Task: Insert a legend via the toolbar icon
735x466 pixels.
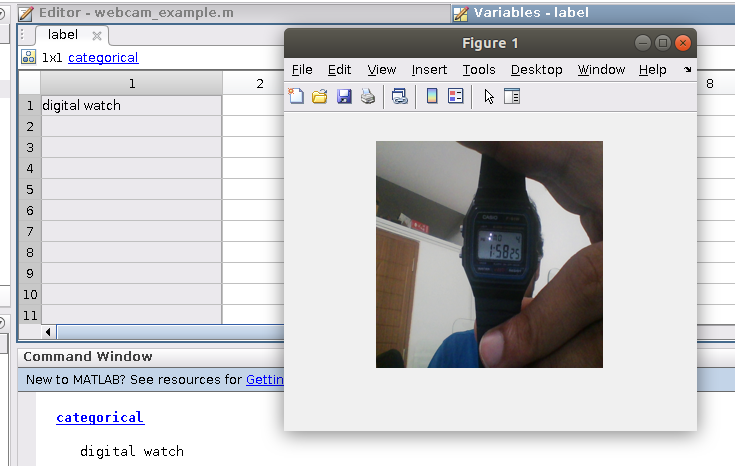Action: point(456,97)
